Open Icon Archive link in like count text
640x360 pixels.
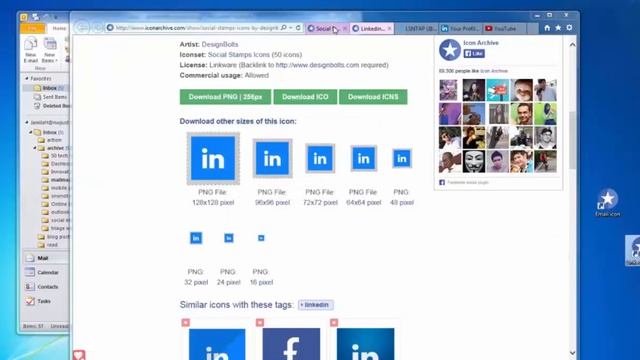[x=494, y=71]
